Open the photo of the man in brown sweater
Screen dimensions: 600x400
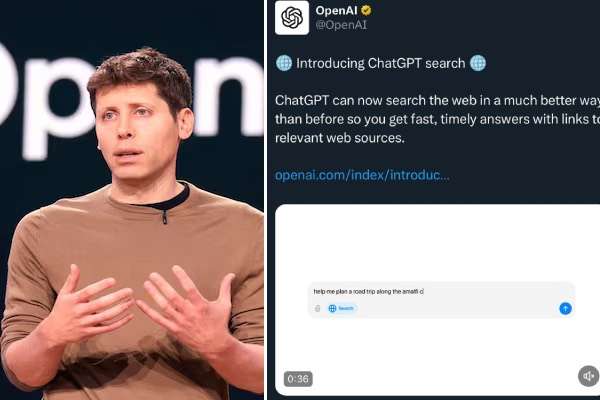coord(132,200)
